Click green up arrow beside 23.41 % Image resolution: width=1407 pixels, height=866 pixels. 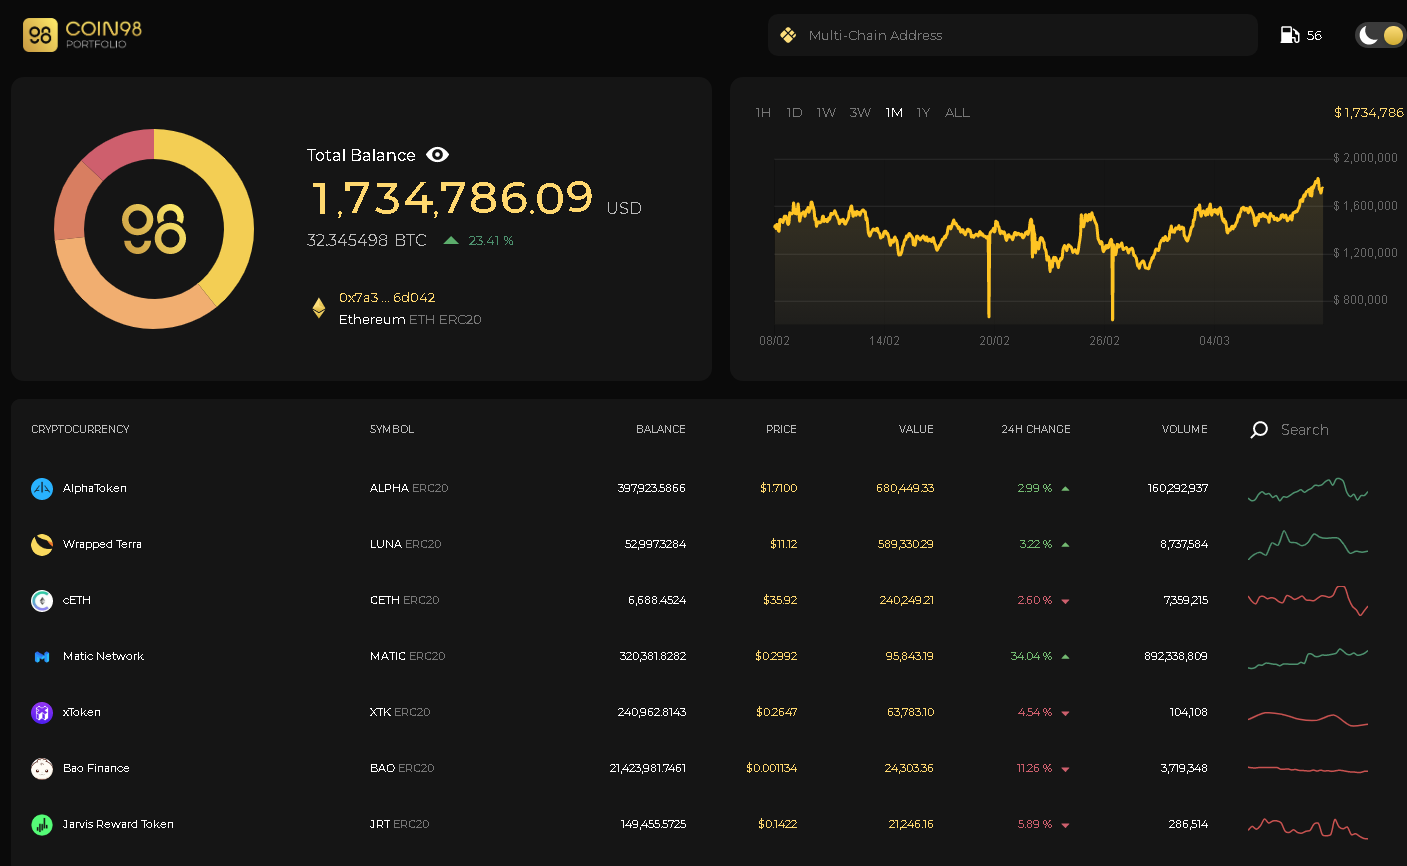[x=451, y=241]
